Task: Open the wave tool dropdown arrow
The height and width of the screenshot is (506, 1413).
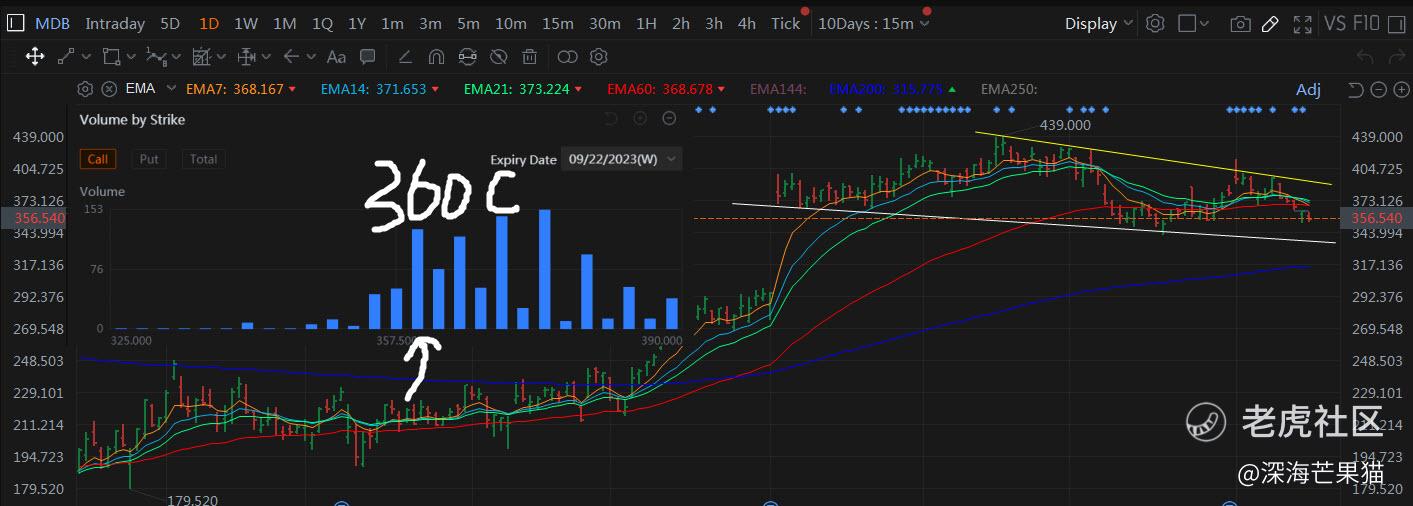Action: [177, 57]
